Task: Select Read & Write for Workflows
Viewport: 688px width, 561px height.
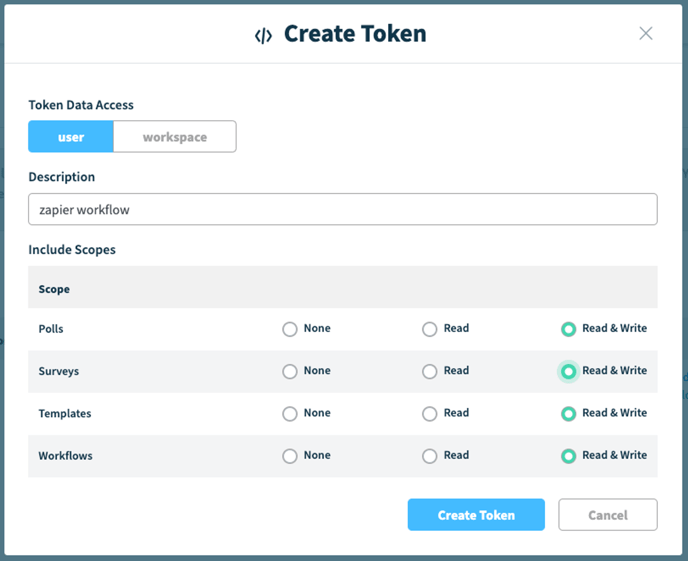Action: coord(569,456)
